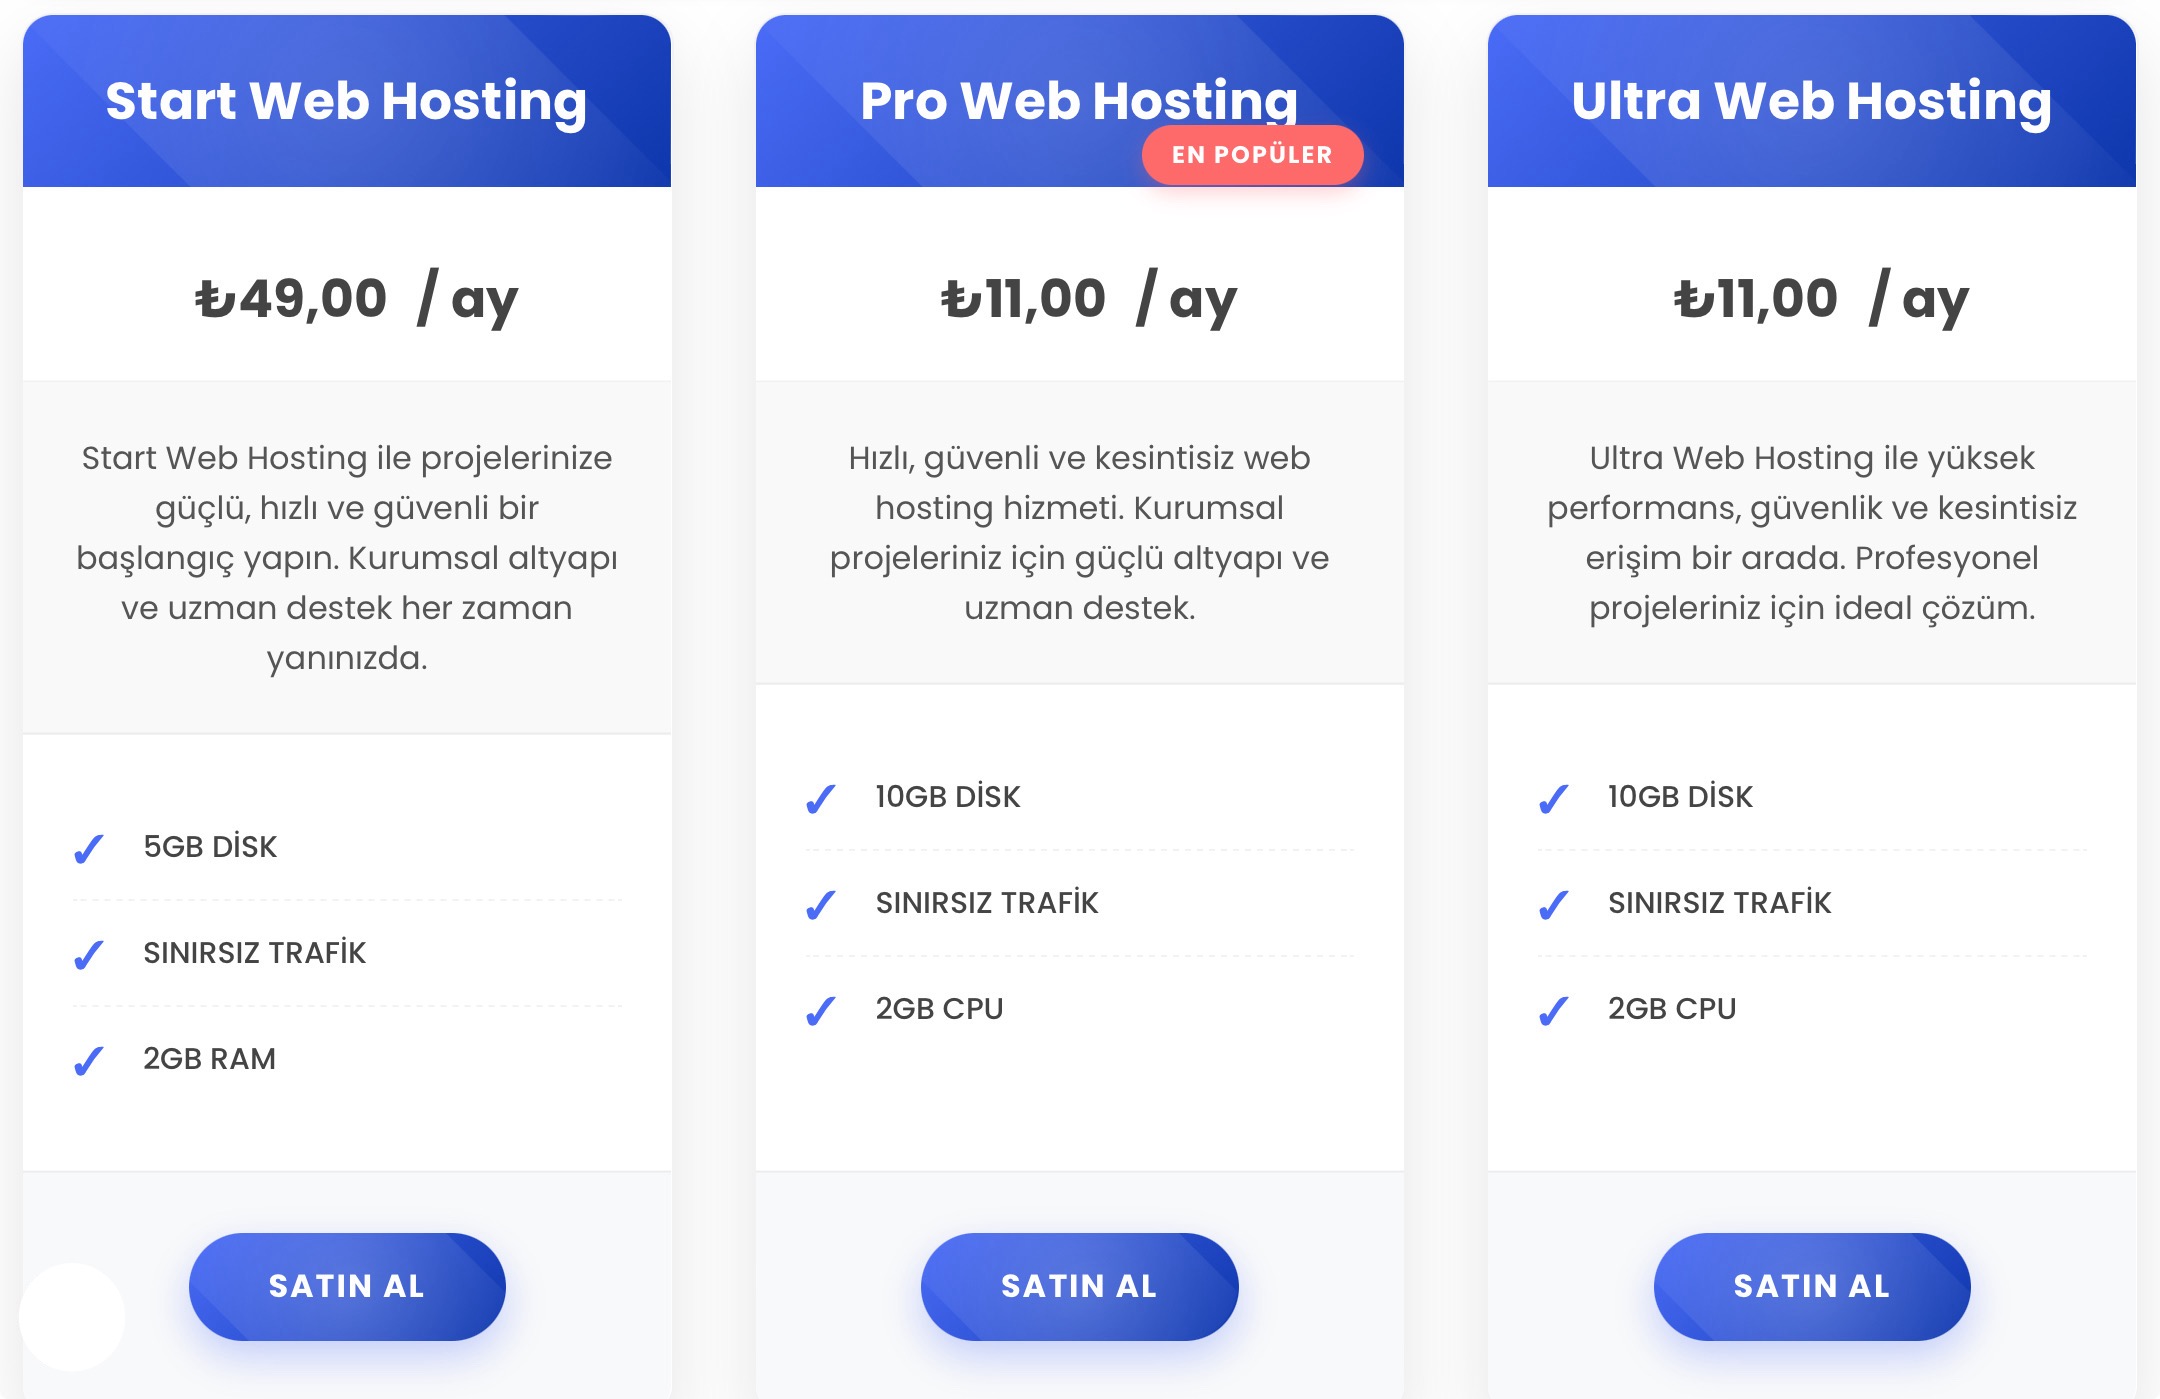The height and width of the screenshot is (1399, 2160).
Task: Select the Start Web Hosting header
Action: 346,101
